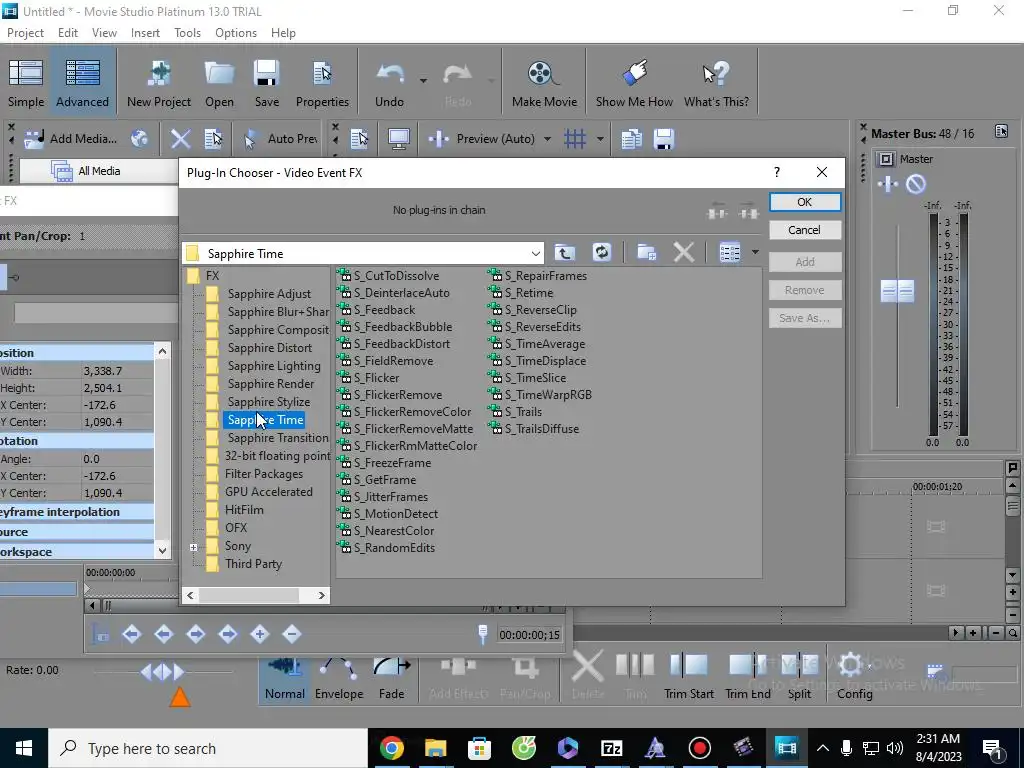This screenshot has height=768, width=1024.
Task: Open the Insert menu
Action: (x=145, y=33)
